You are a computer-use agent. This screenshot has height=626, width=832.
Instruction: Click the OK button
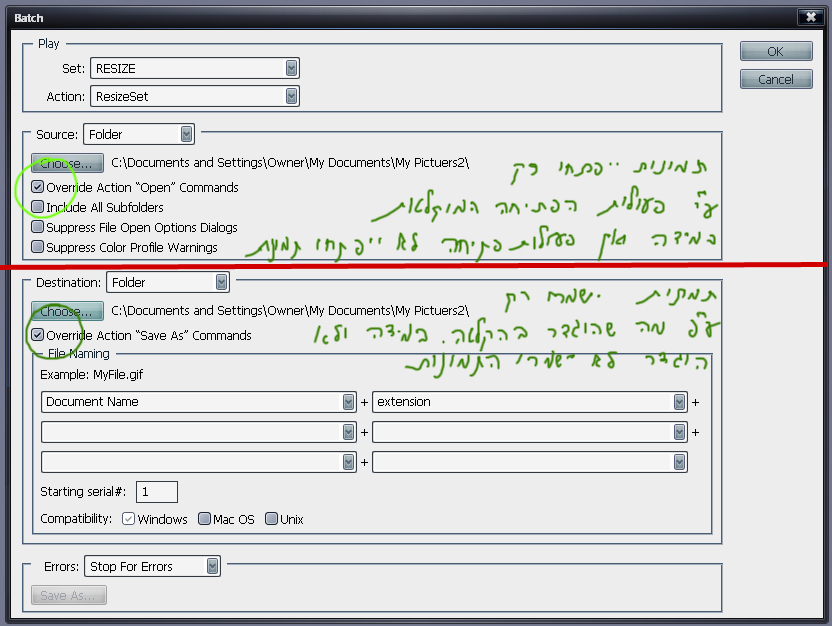(x=775, y=51)
